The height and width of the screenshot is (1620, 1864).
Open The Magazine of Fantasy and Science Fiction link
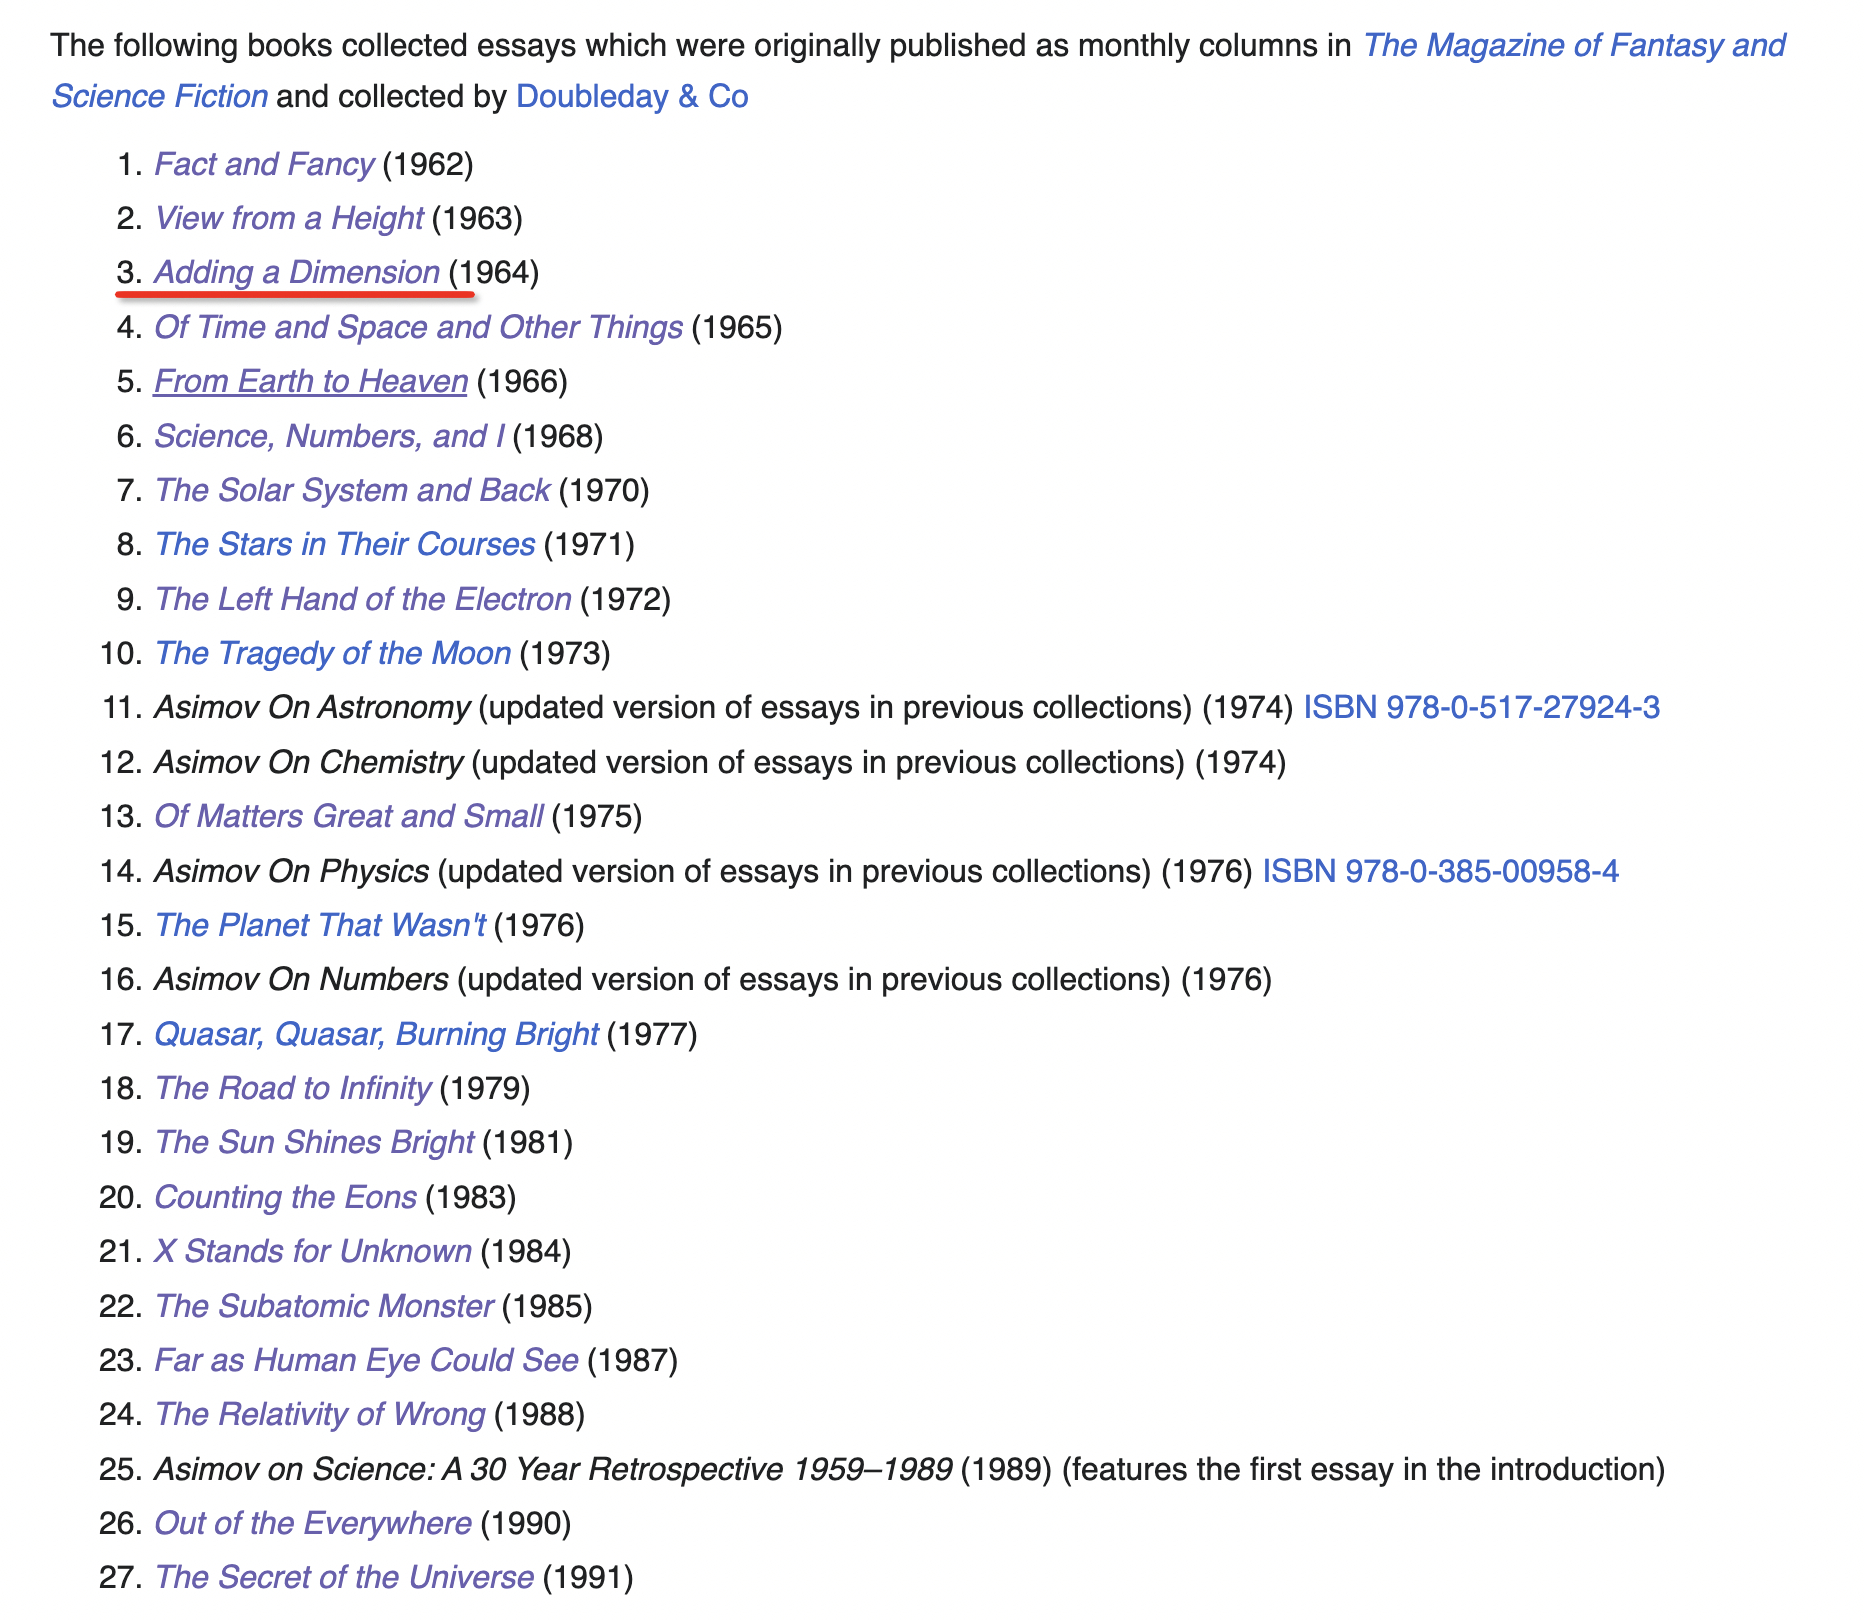[1574, 46]
